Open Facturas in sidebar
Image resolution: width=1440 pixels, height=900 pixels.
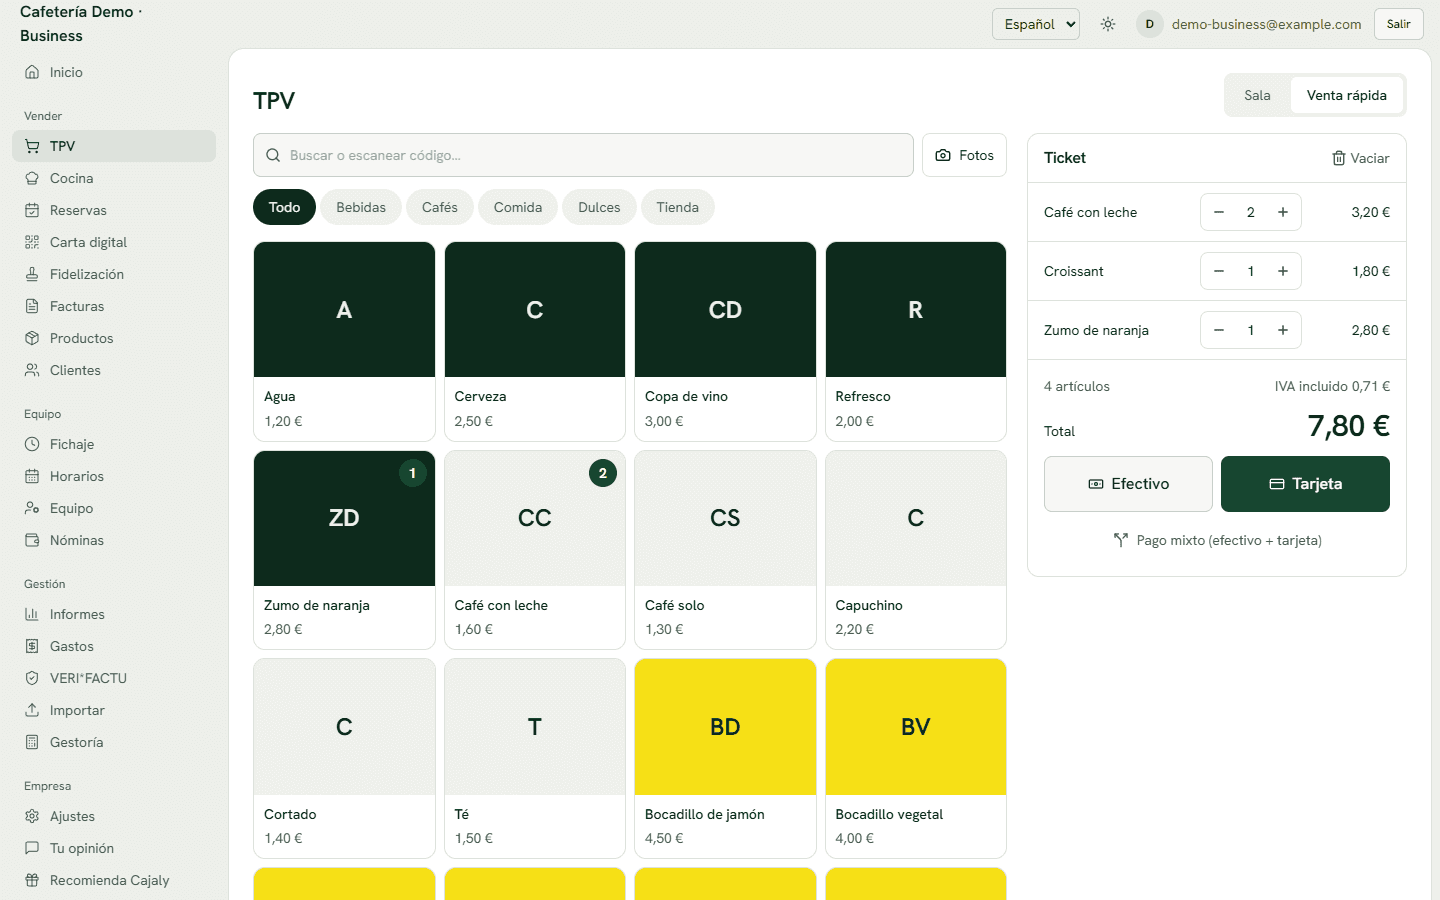click(x=114, y=306)
